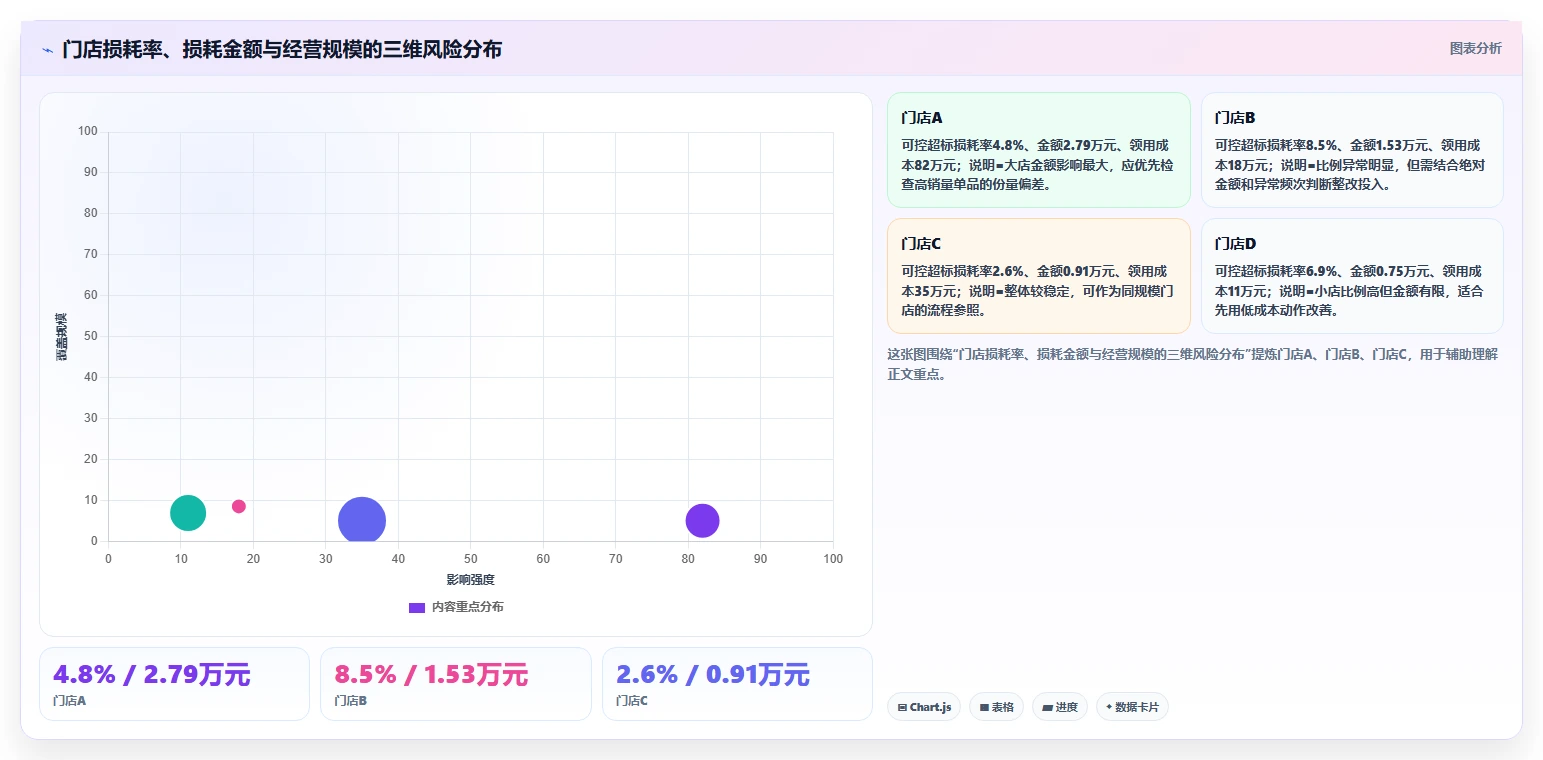This screenshot has width=1543, height=760.
Task: Open the 门店C info card
Action: pos(1038,276)
